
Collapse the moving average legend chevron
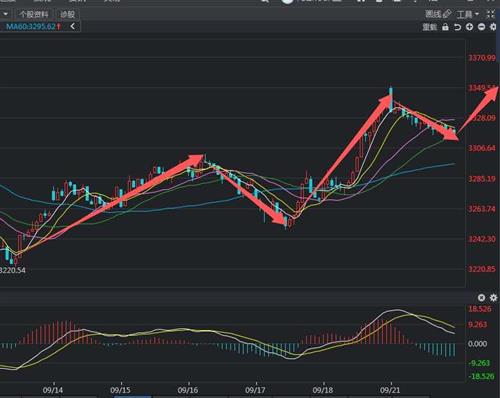pos(73,26)
